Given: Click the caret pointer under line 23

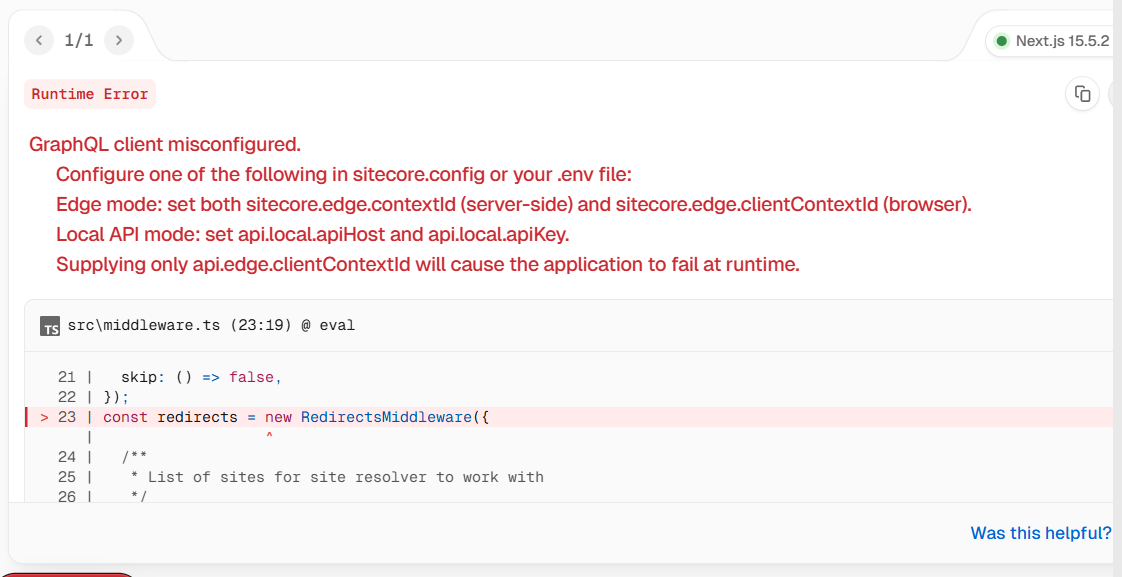Looking at the screenshot, I should tap(269, 434).
